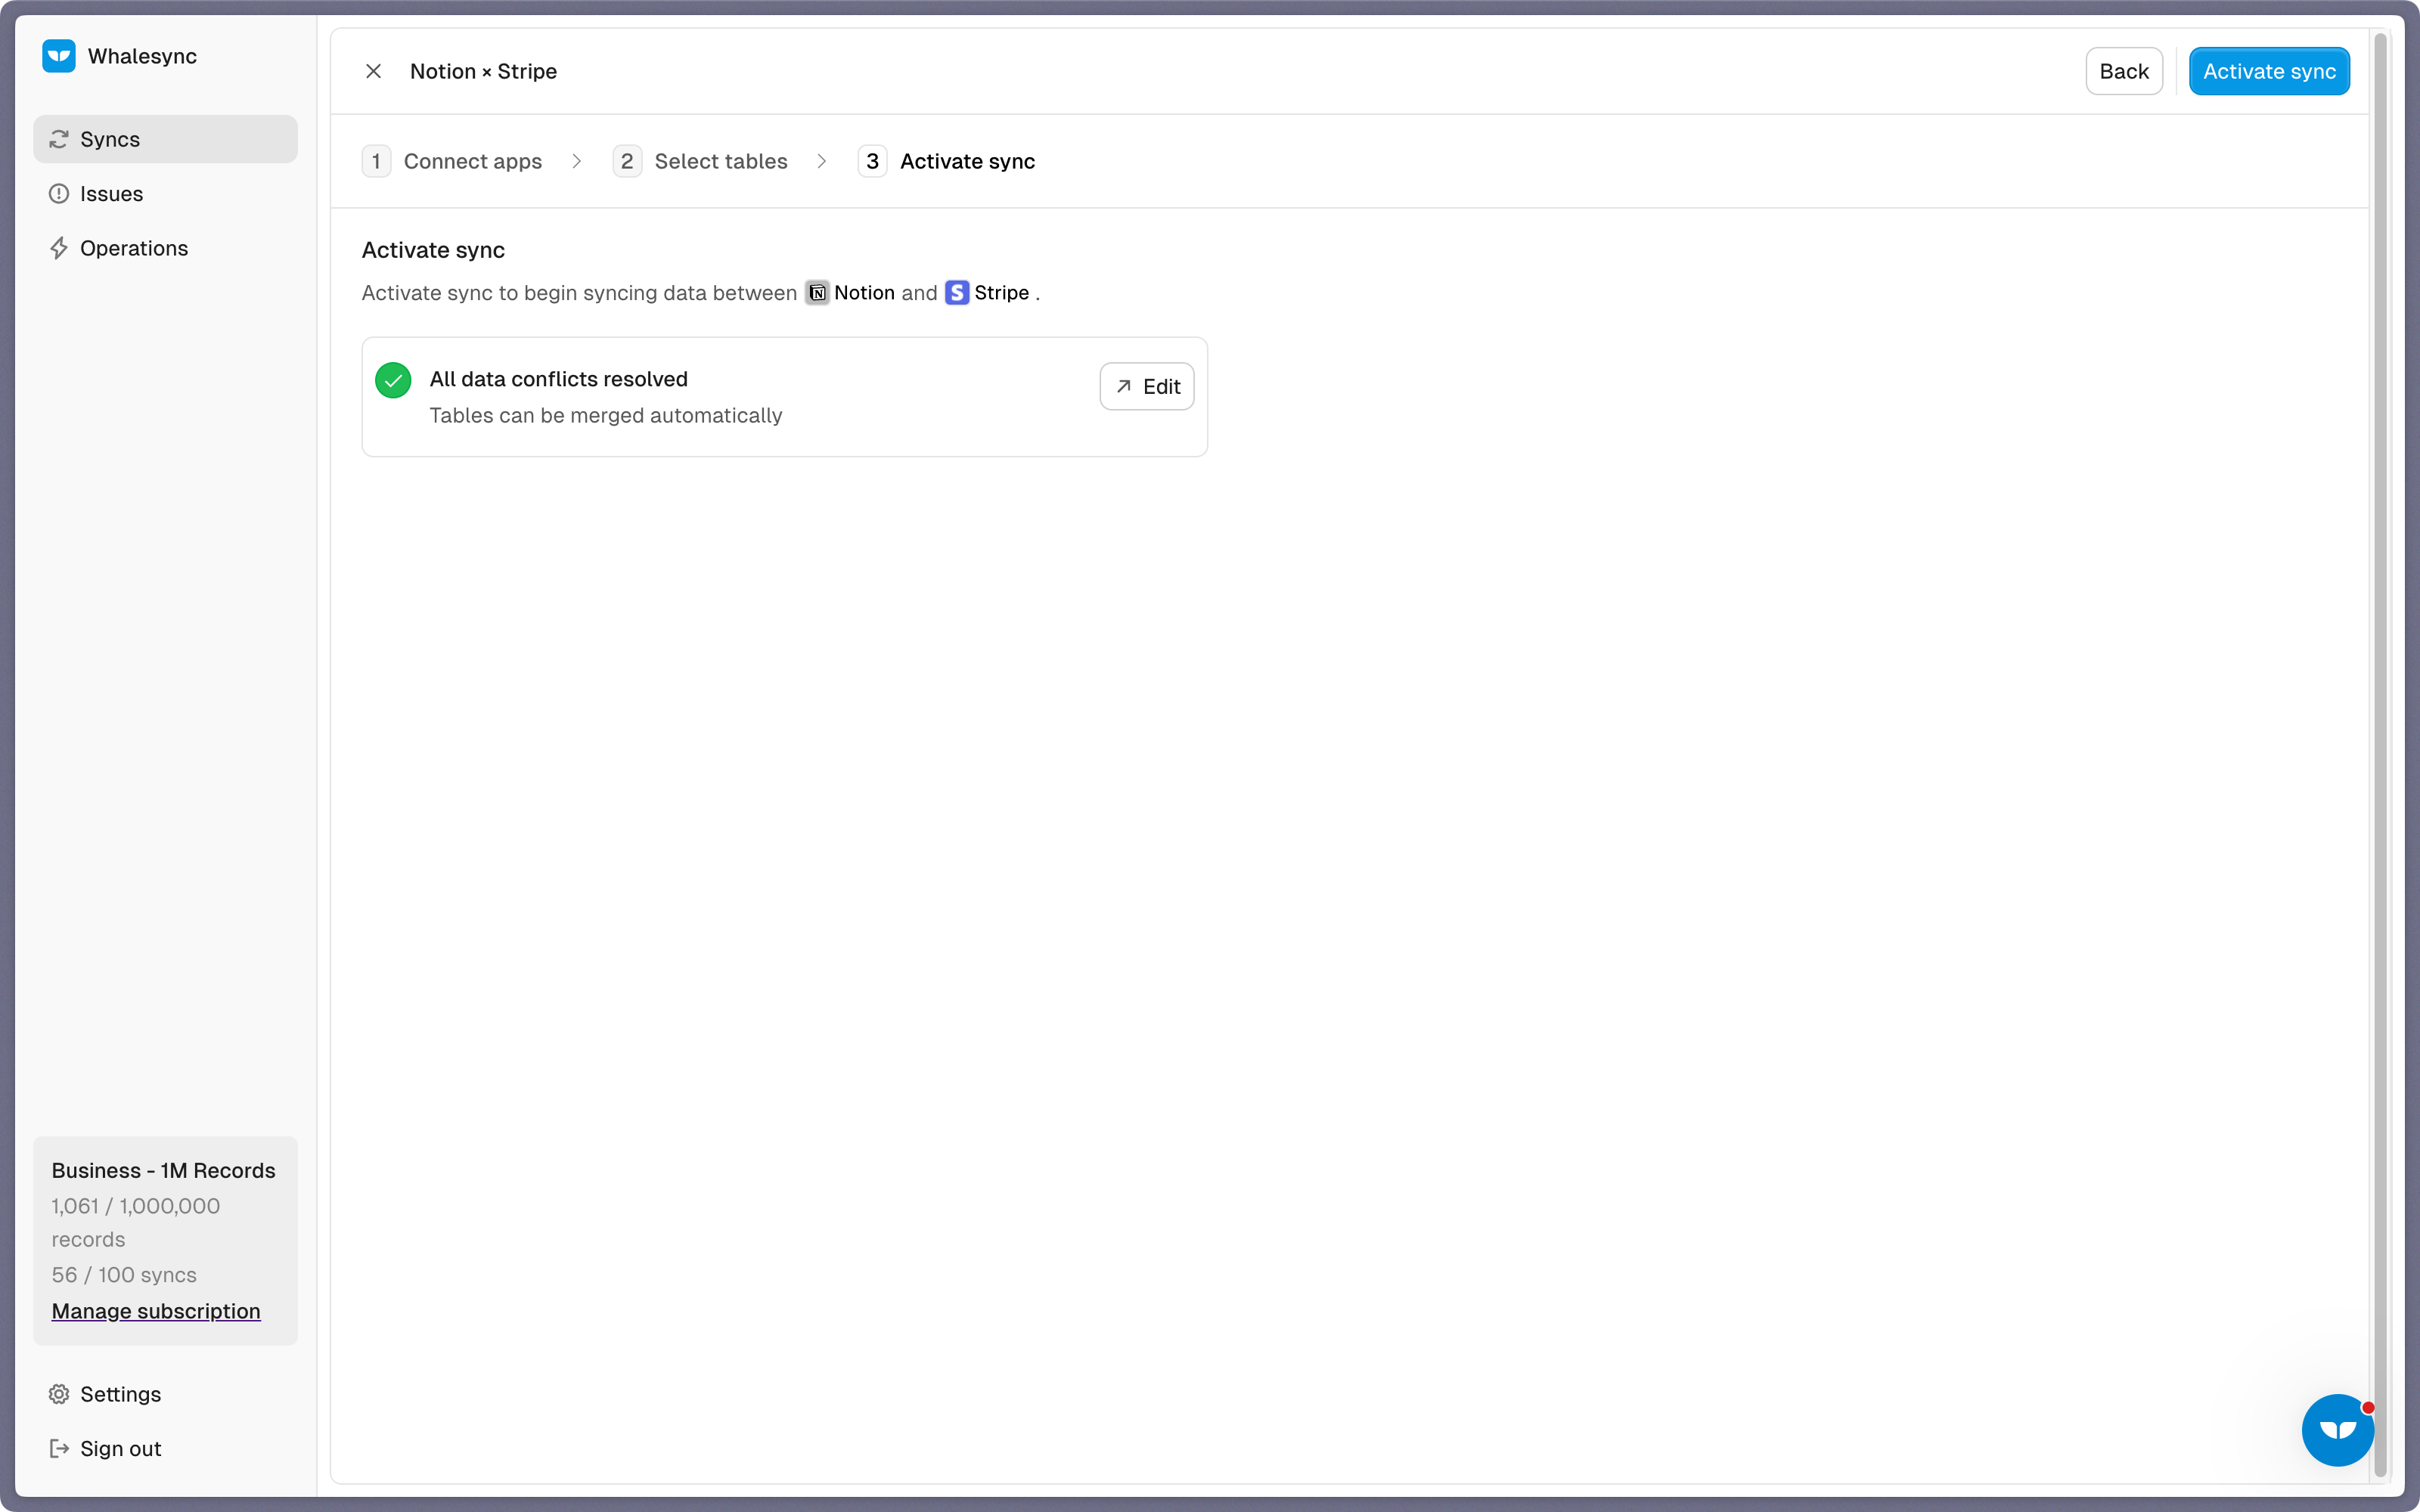
Task: Click the 'Notion × Stripe' title text
Action: [483, 71]
